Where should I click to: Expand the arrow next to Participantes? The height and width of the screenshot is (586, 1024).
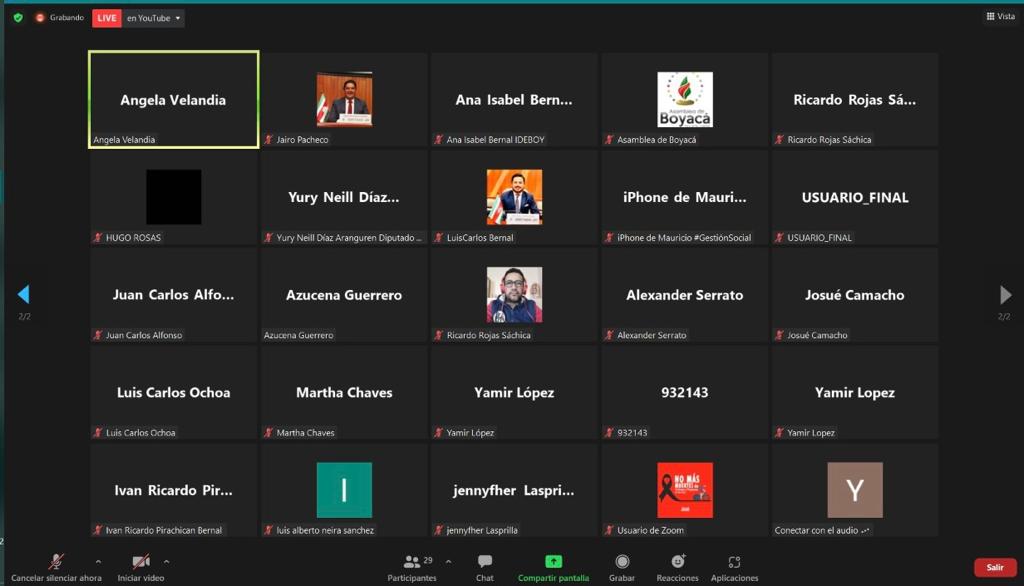tap(448, 562)
